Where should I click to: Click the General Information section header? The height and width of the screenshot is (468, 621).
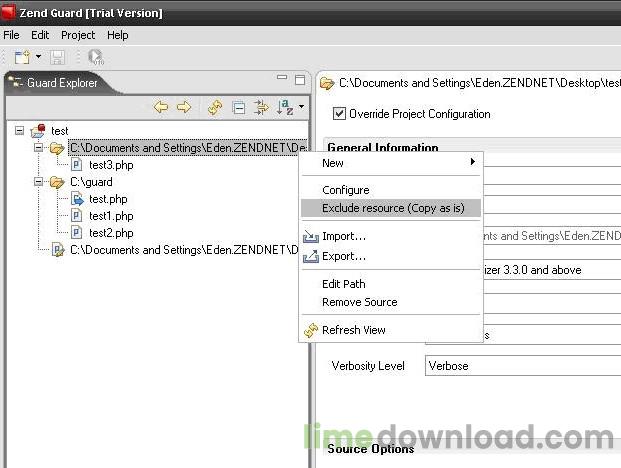[383, 147]
